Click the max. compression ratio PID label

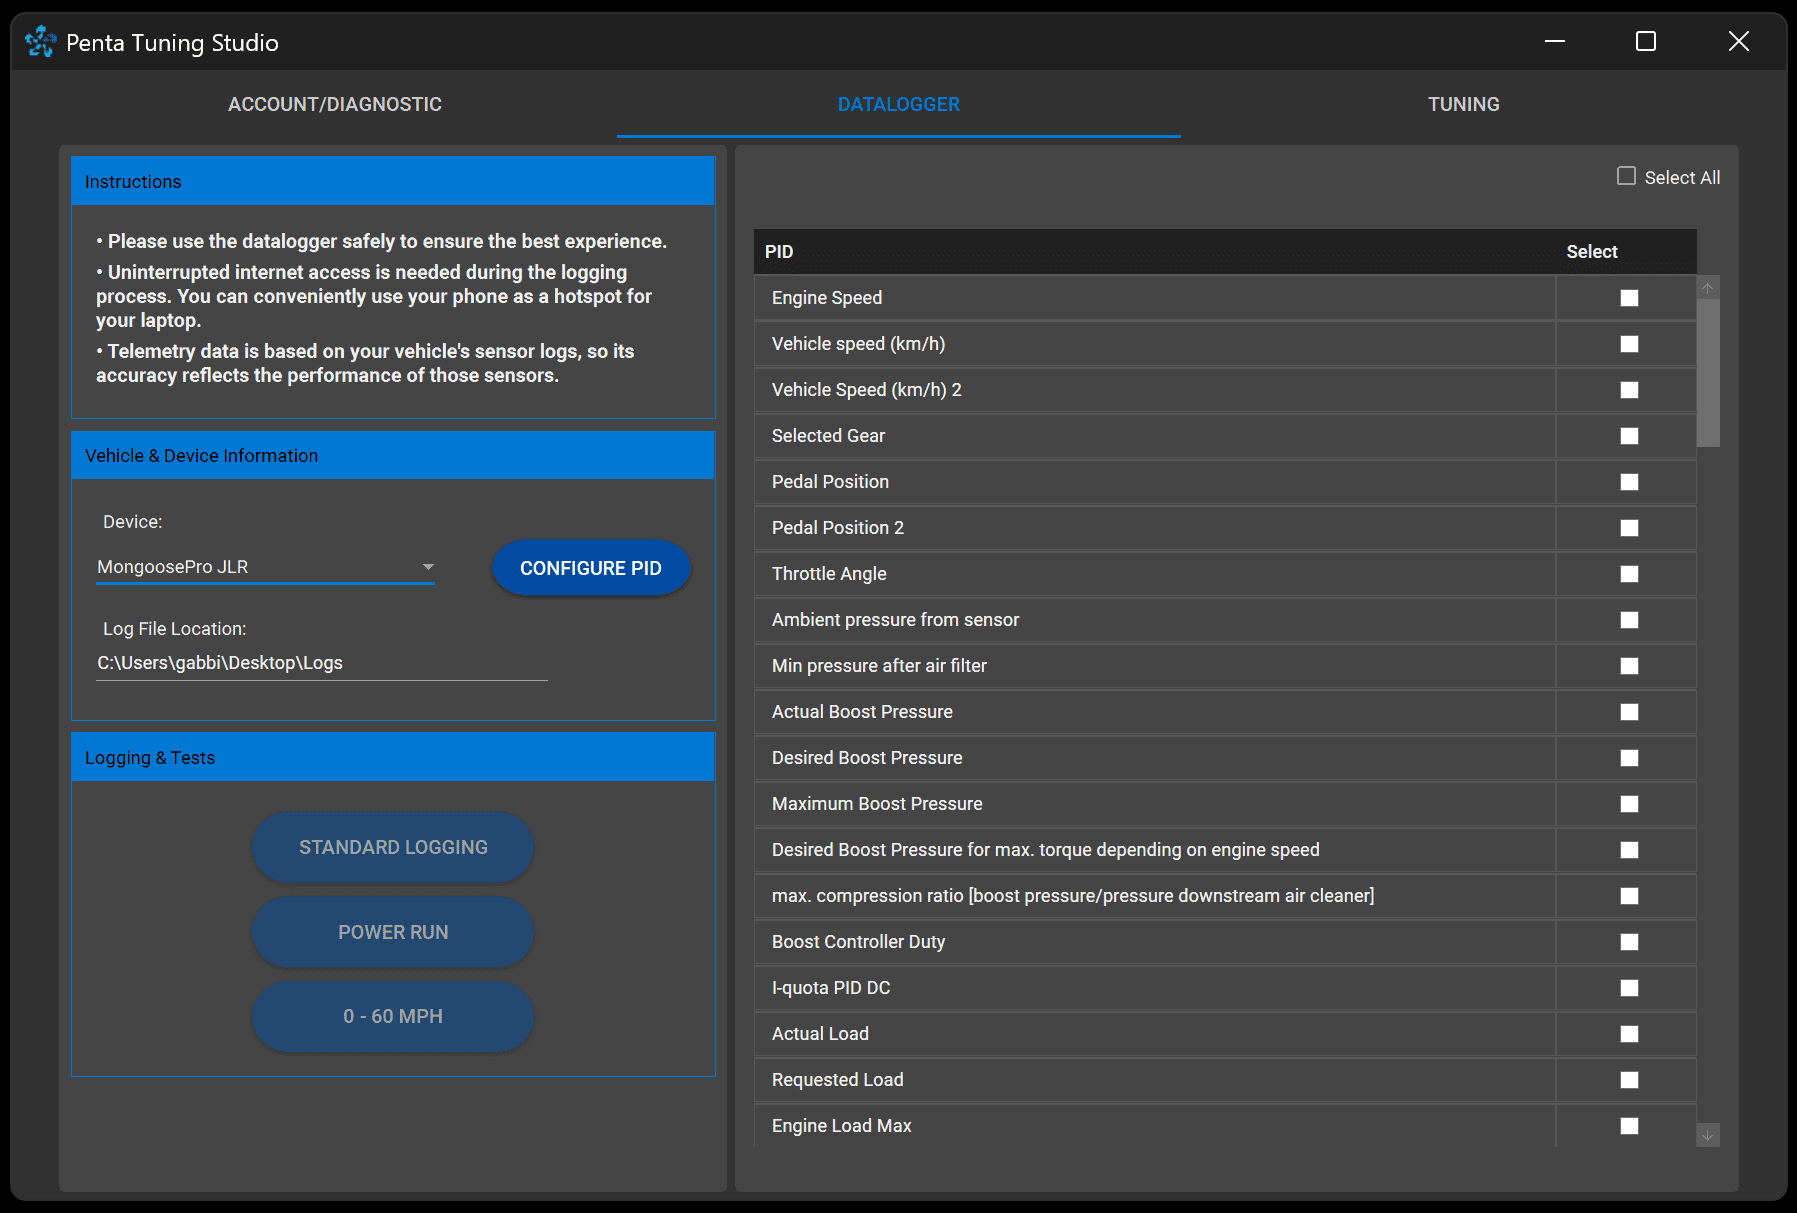(1073, 896)
